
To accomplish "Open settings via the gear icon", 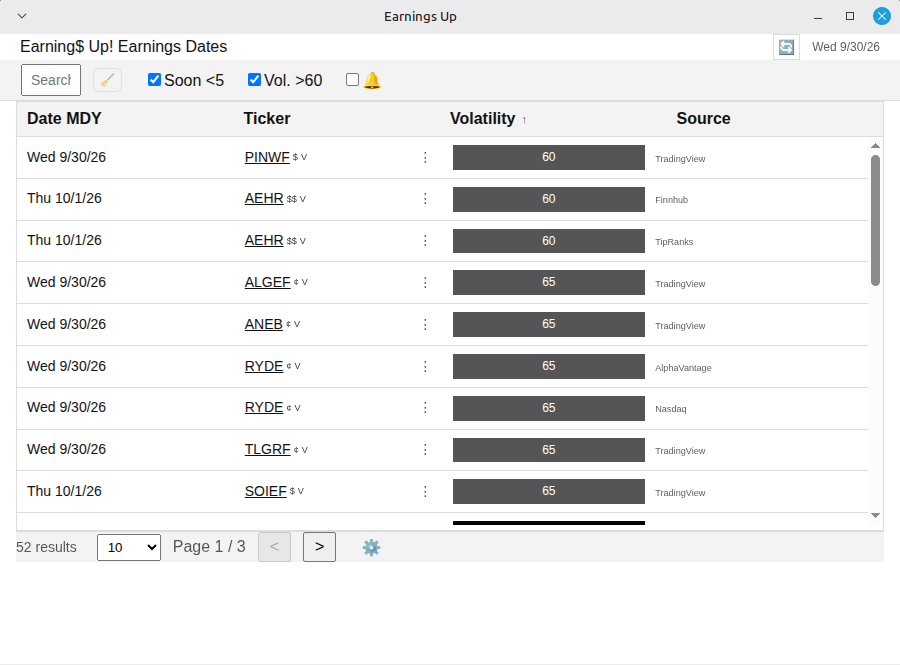I will (x=371, y=547).
